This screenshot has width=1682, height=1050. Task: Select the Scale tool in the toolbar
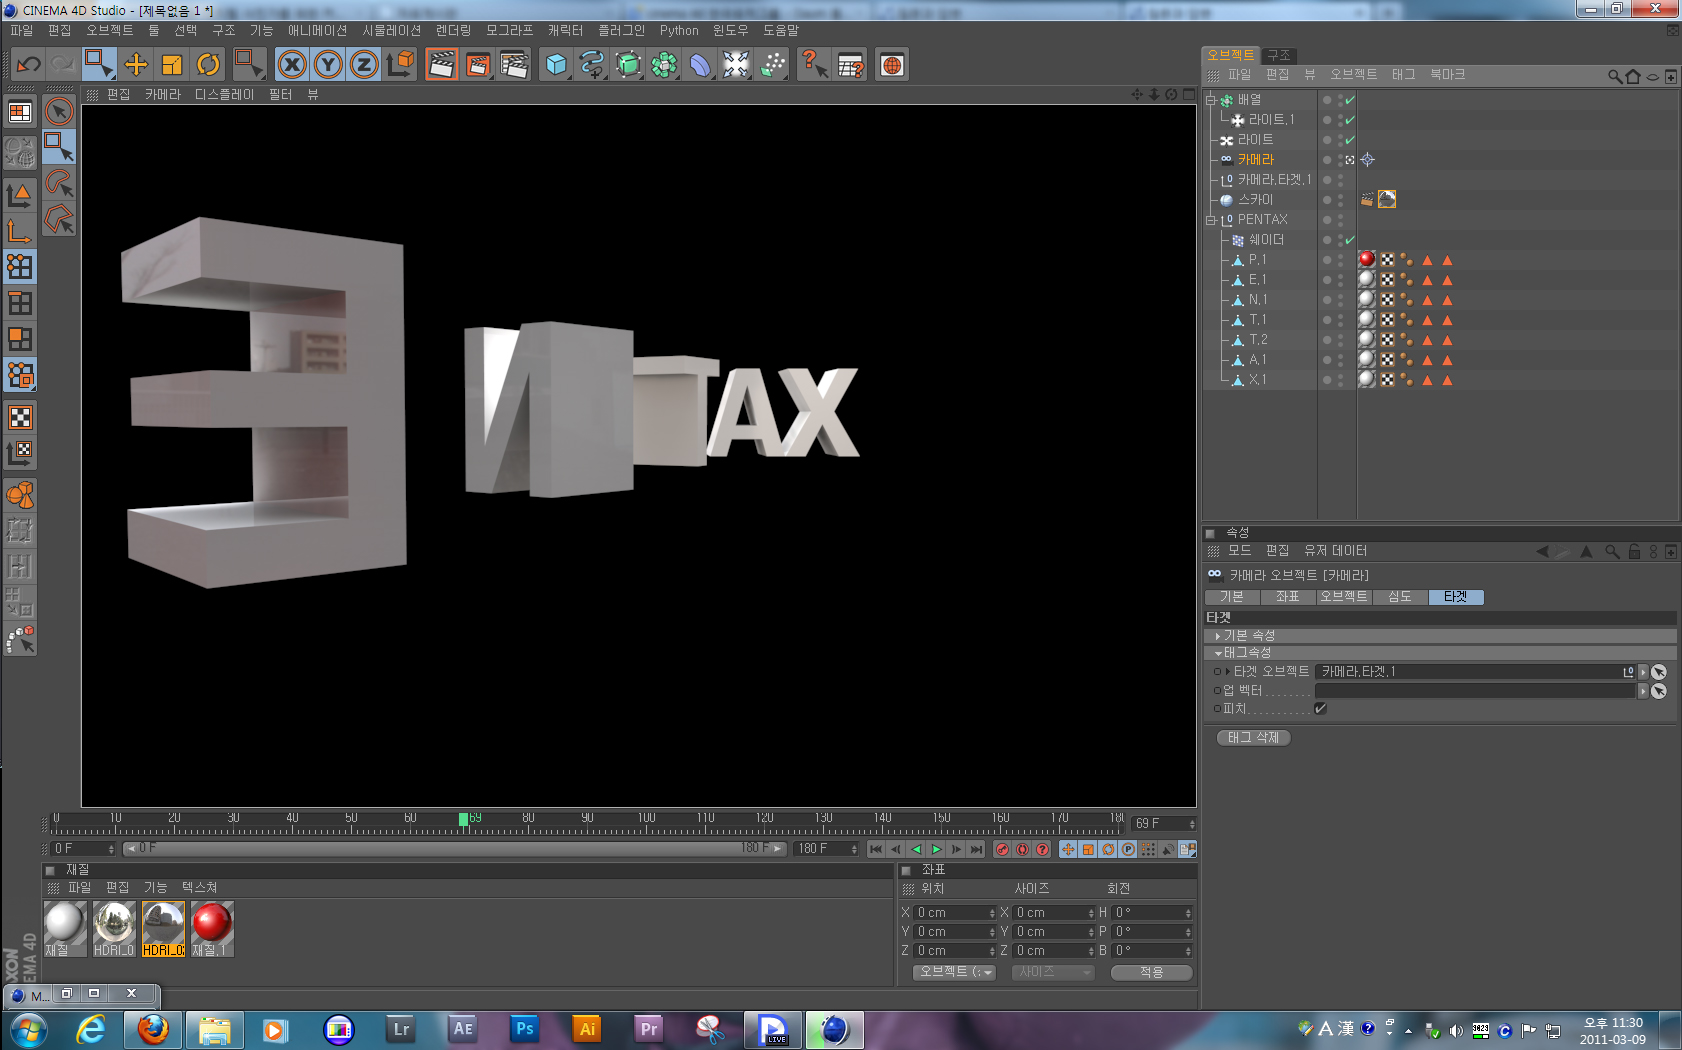(172, 65)
